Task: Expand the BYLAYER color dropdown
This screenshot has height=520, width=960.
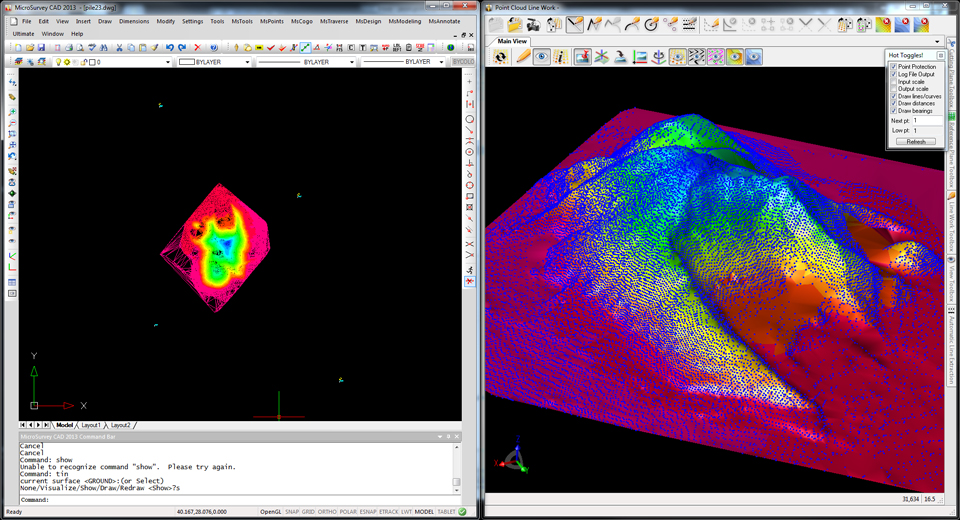Action: pos(247,62)
